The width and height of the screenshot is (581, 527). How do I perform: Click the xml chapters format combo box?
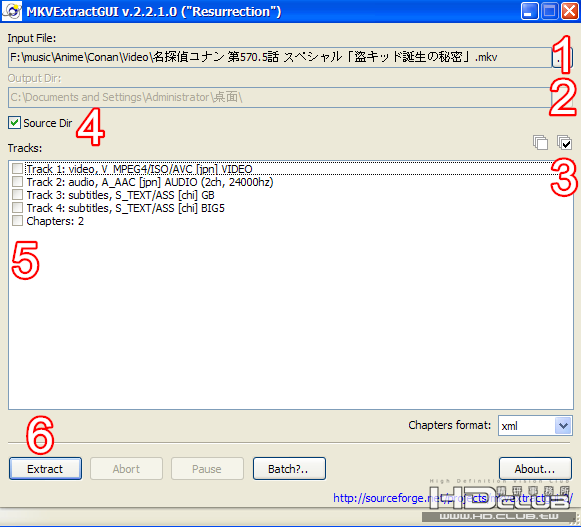[535, 425]
